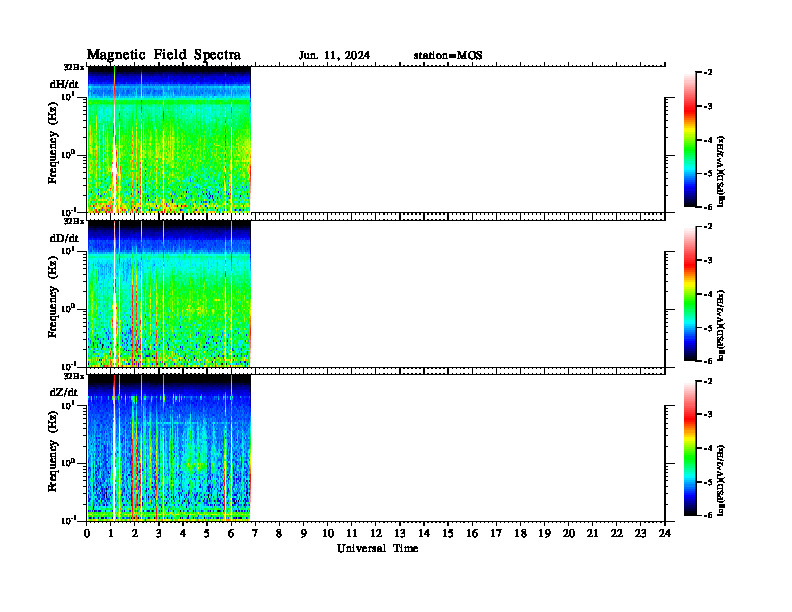
Task: Click the hour "12" time-axis label
Action: (x=376, y=534)
